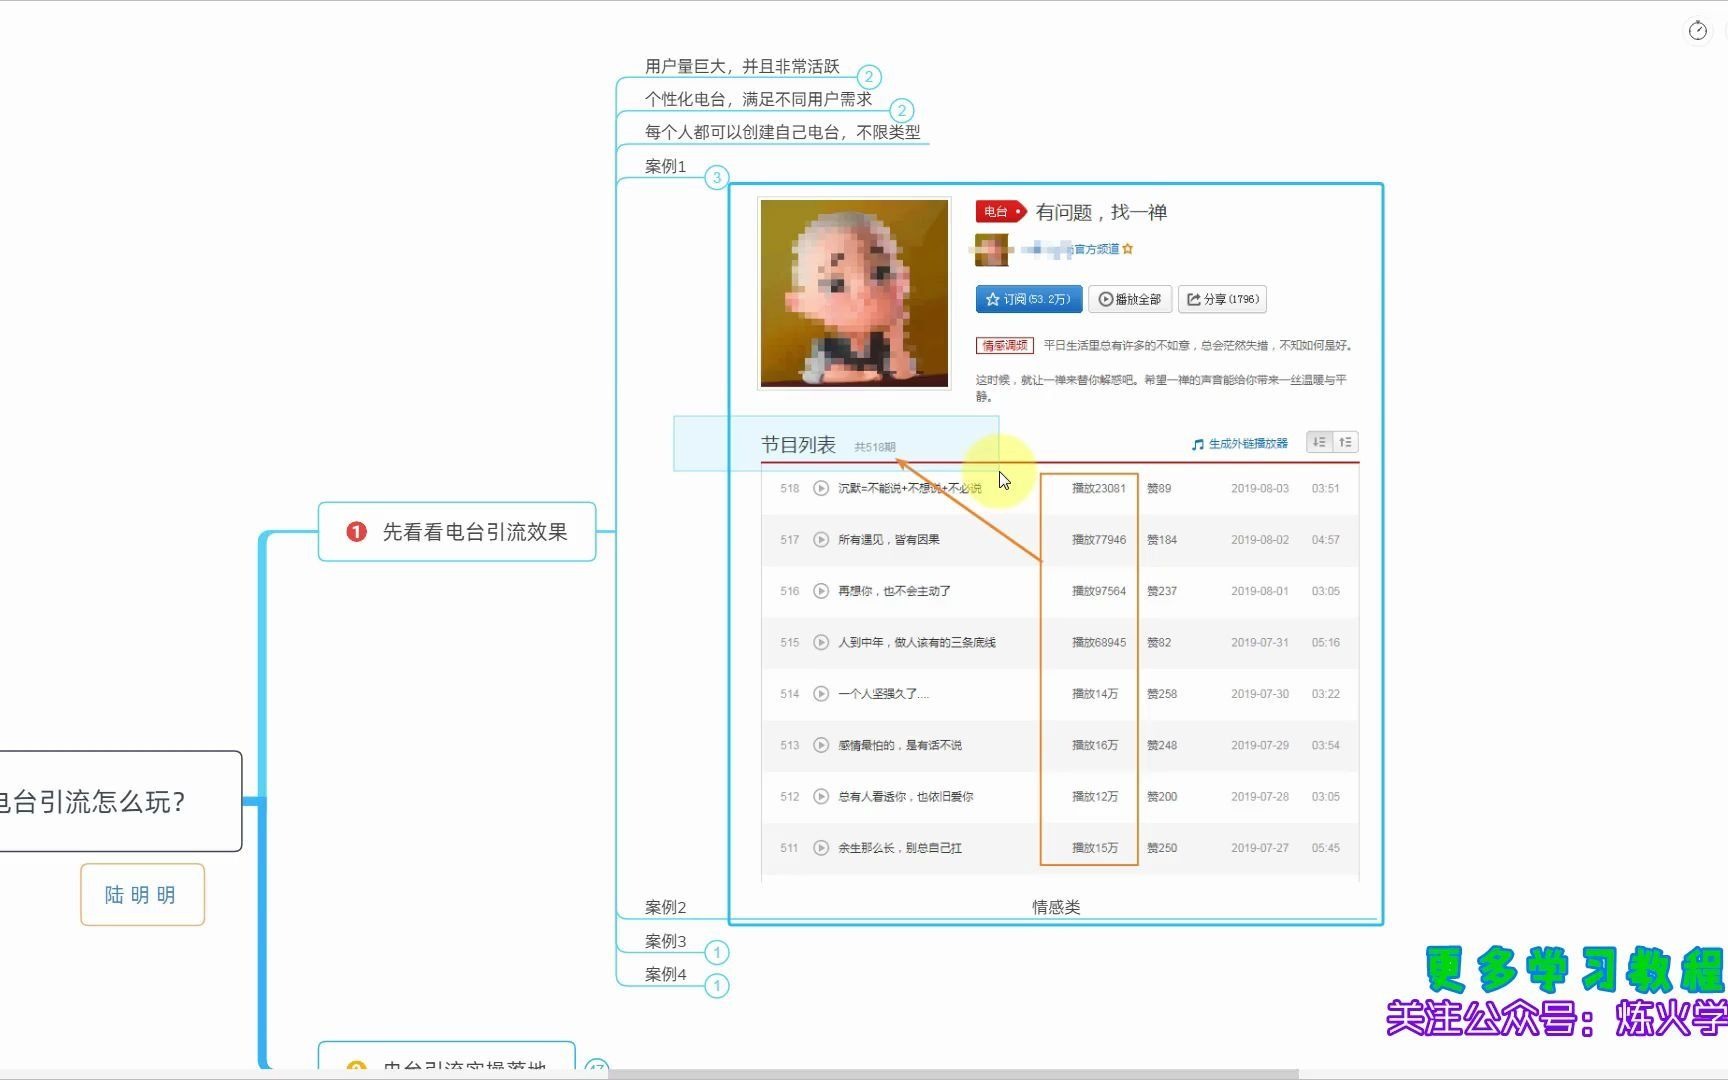Click the 赞258 like count

[x=1162, y=694]
